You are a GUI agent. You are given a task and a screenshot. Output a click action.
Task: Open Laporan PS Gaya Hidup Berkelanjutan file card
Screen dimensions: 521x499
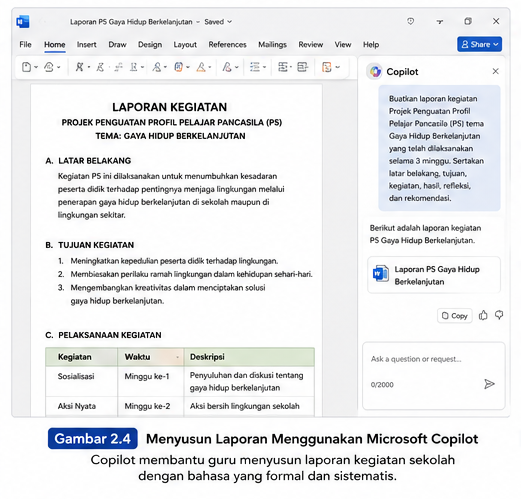click(434, 275)
